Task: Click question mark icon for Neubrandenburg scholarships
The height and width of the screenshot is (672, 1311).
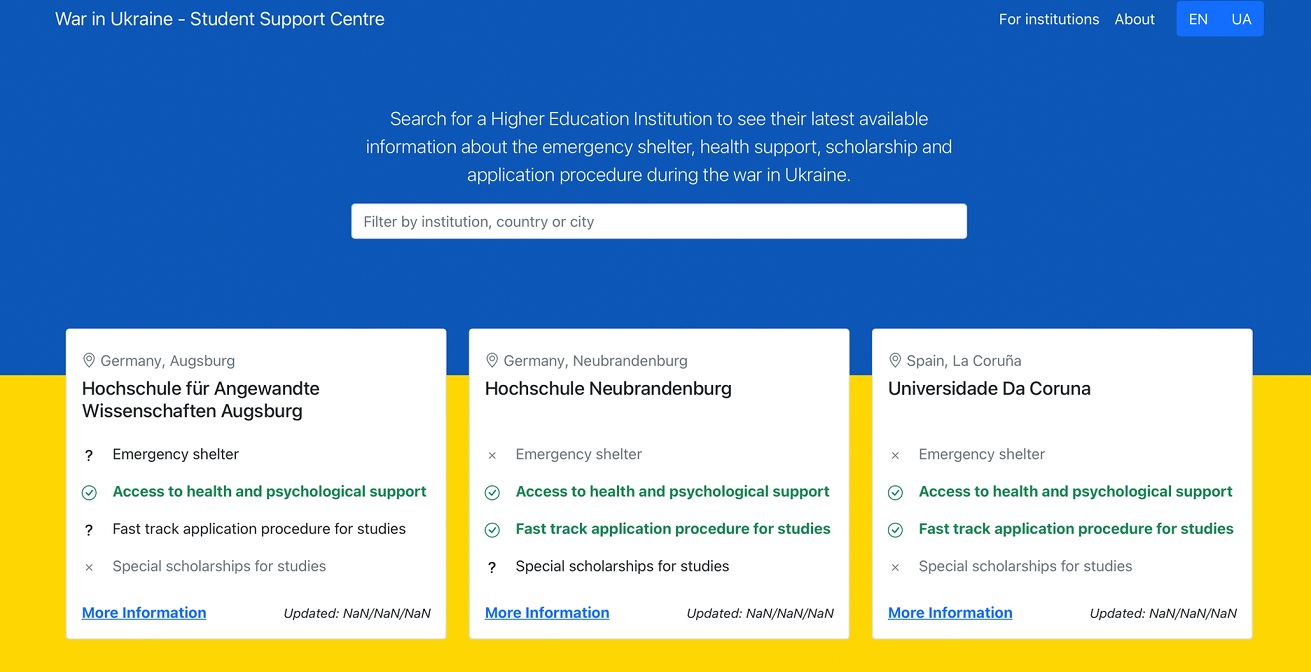Action: pos(492,568)
